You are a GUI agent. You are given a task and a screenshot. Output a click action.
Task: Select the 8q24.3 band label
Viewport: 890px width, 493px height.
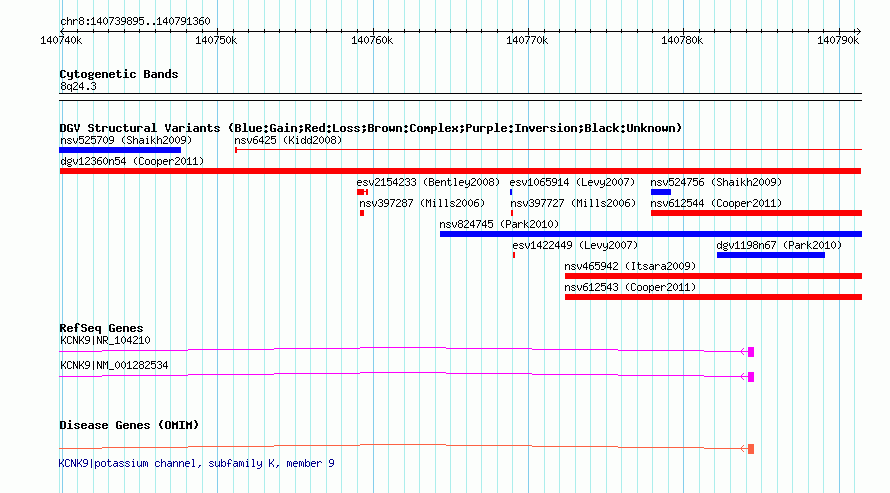(78, 86)
